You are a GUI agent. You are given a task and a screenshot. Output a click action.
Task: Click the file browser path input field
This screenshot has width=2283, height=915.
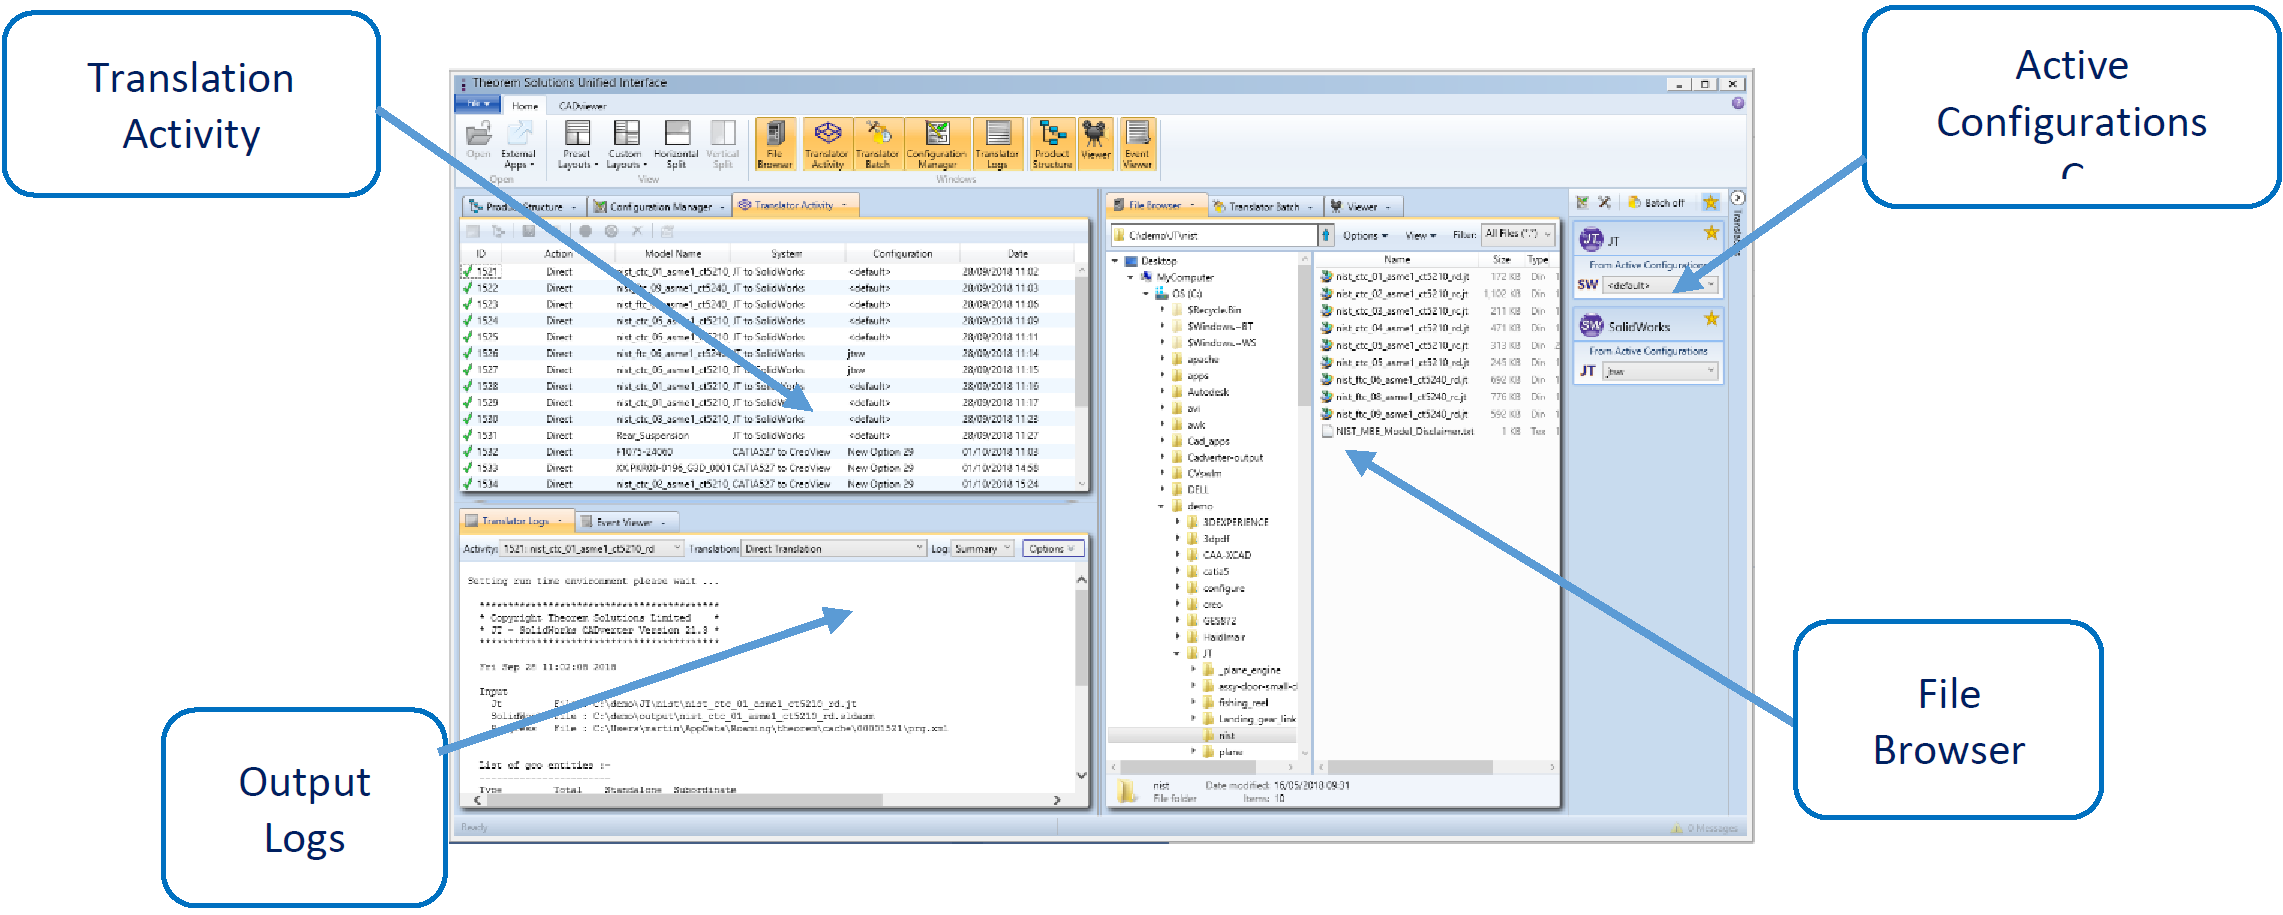[x=1214, y=235]
